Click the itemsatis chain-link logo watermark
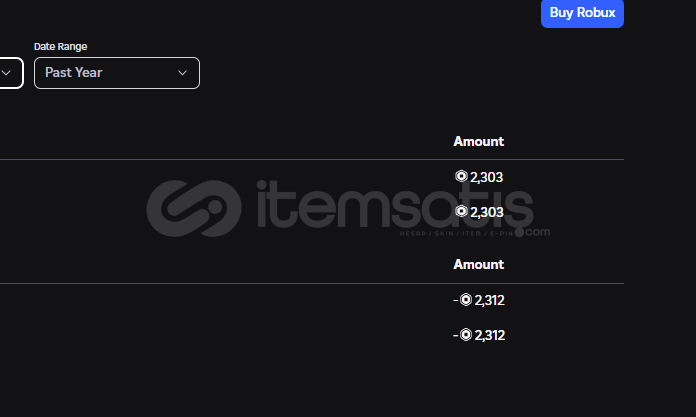Screen dimensions: 696x417 [x=194, y=208]
